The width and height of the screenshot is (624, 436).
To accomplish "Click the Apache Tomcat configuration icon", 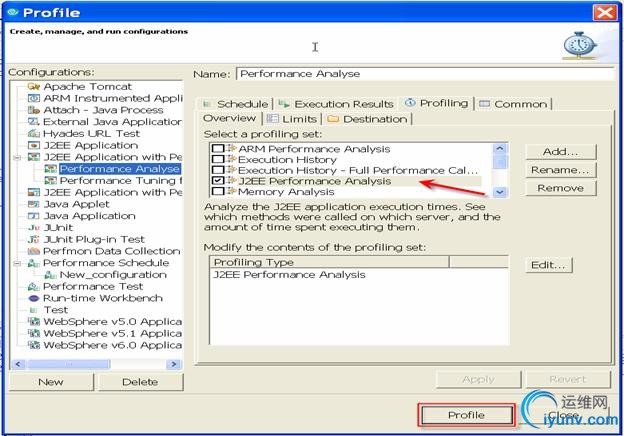I will [34, 86].
